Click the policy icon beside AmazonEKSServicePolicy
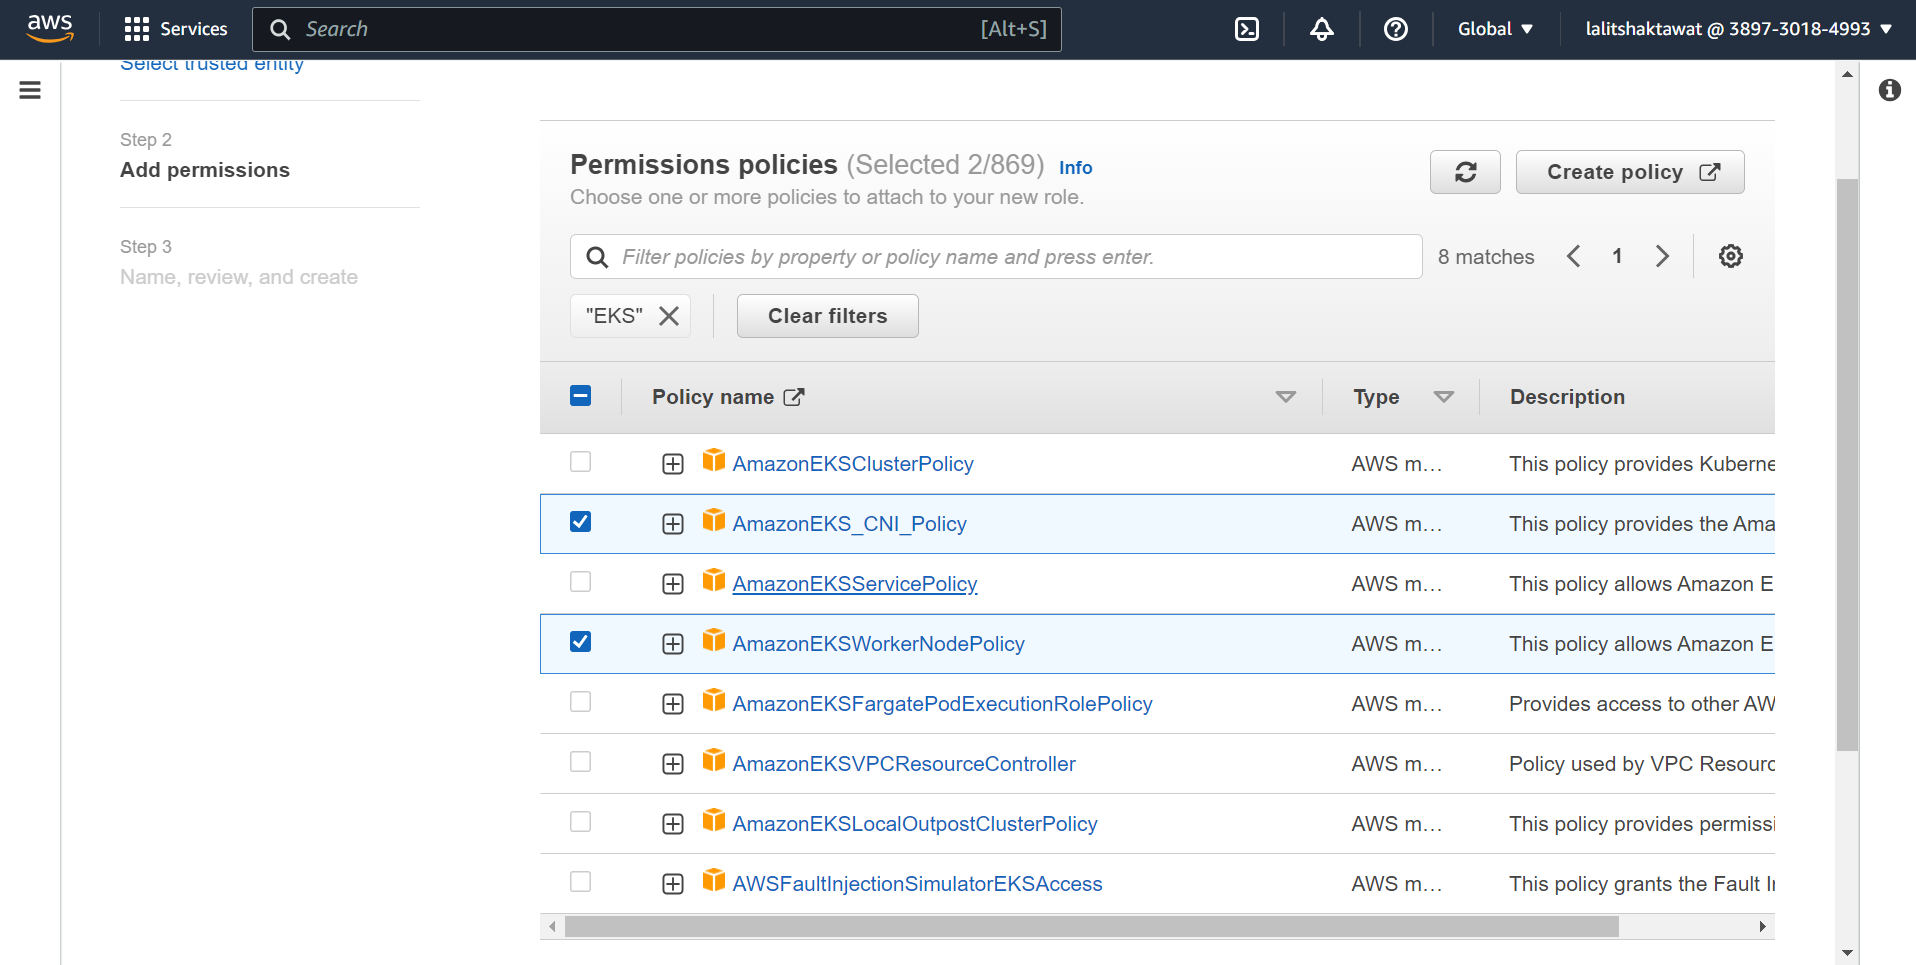Screen dimensions: 1916x965 [714, 580]
